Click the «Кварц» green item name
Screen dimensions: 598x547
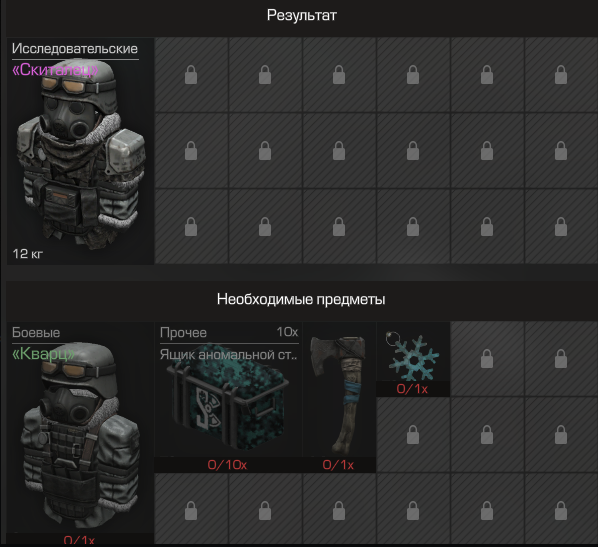(43, 354)
